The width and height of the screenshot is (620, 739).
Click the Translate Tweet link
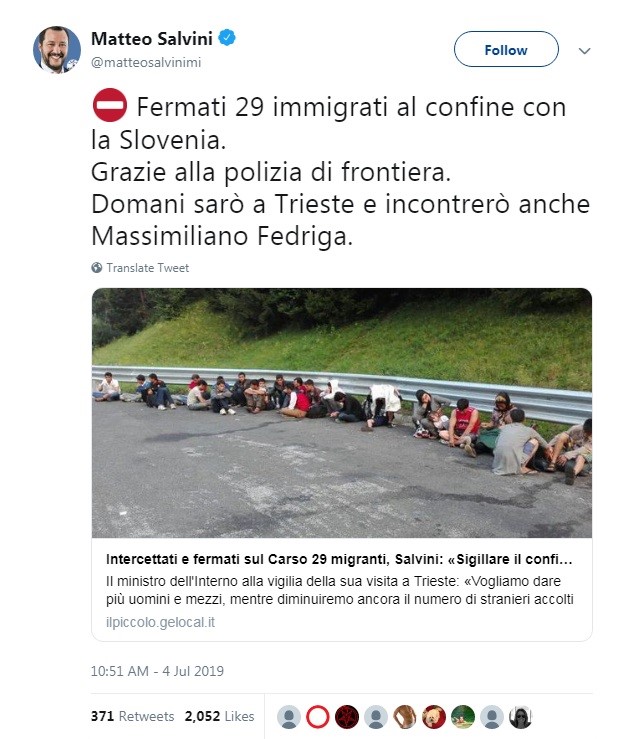point(147,268)
